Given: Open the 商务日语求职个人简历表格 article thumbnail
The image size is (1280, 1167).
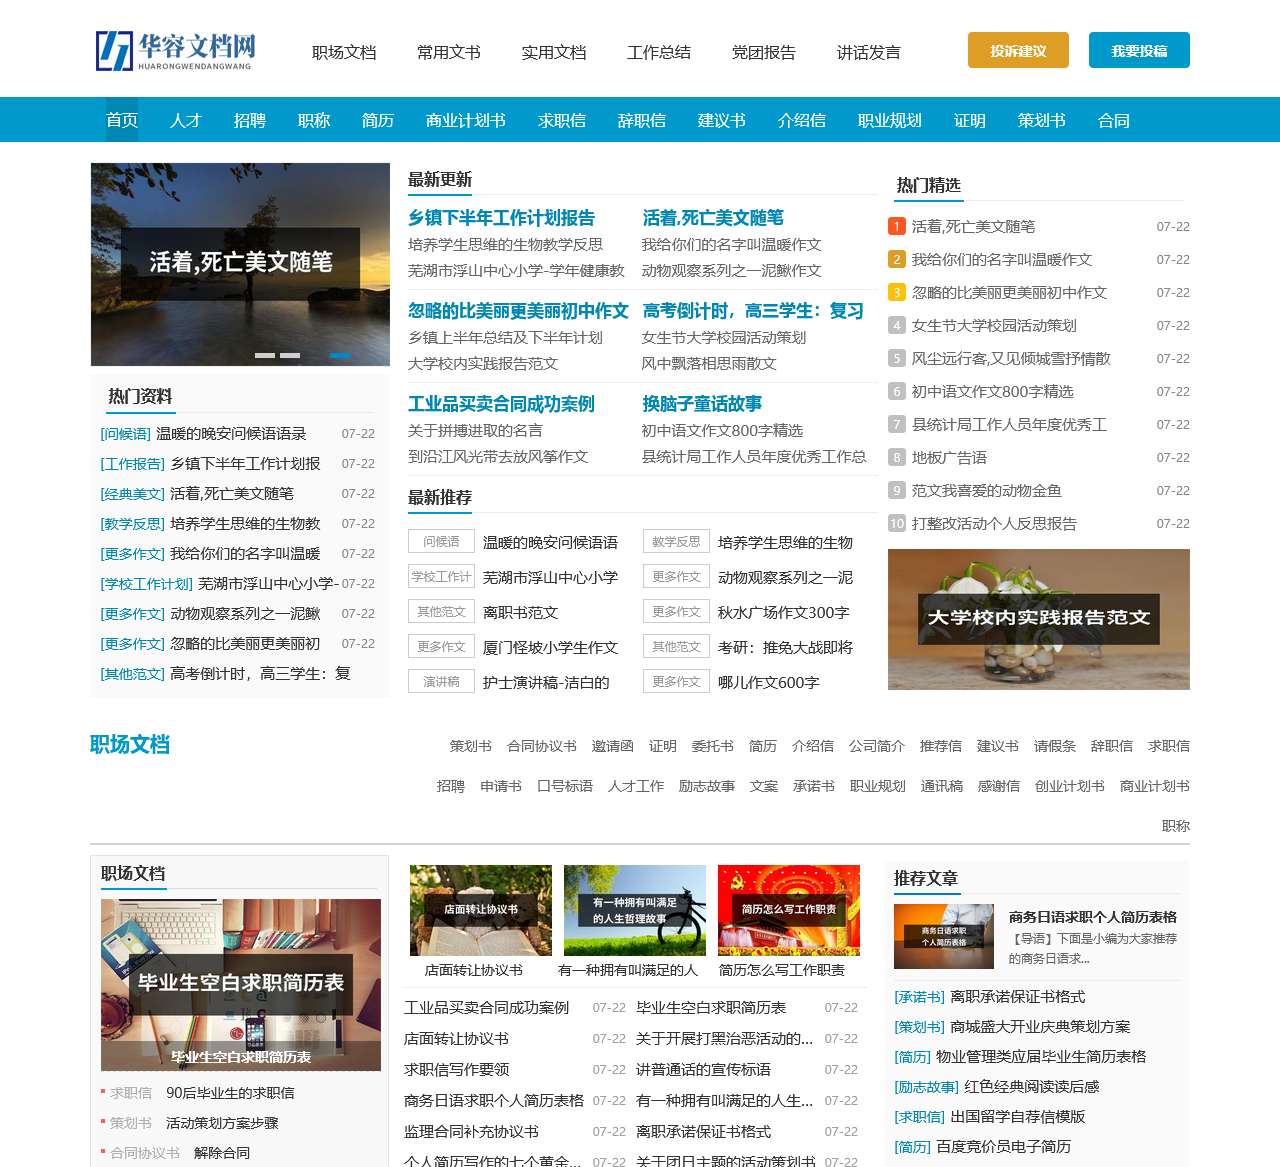Looking at the screenshot, I should pyautogui.click(x=944, y=936).
